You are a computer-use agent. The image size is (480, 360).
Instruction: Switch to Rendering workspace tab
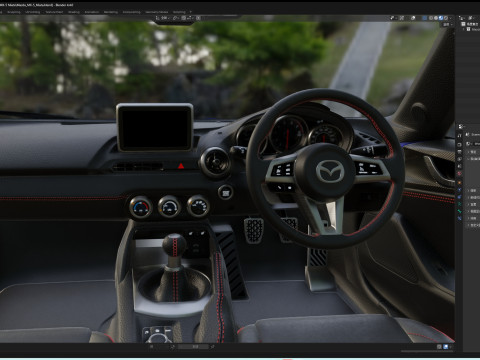tap(111, 12)
